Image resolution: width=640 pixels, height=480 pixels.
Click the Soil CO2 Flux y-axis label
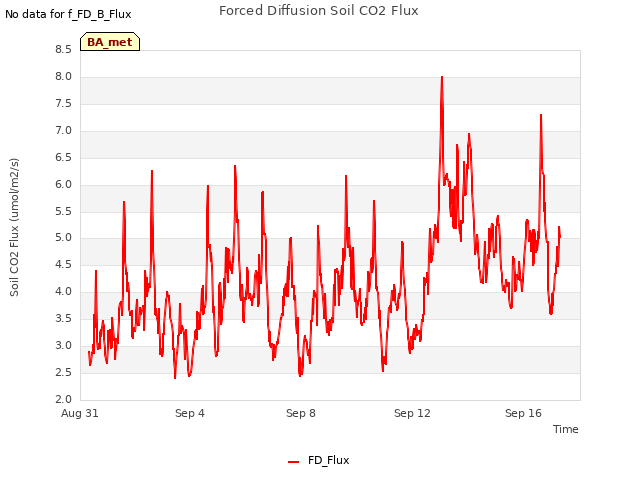point(14,227)
